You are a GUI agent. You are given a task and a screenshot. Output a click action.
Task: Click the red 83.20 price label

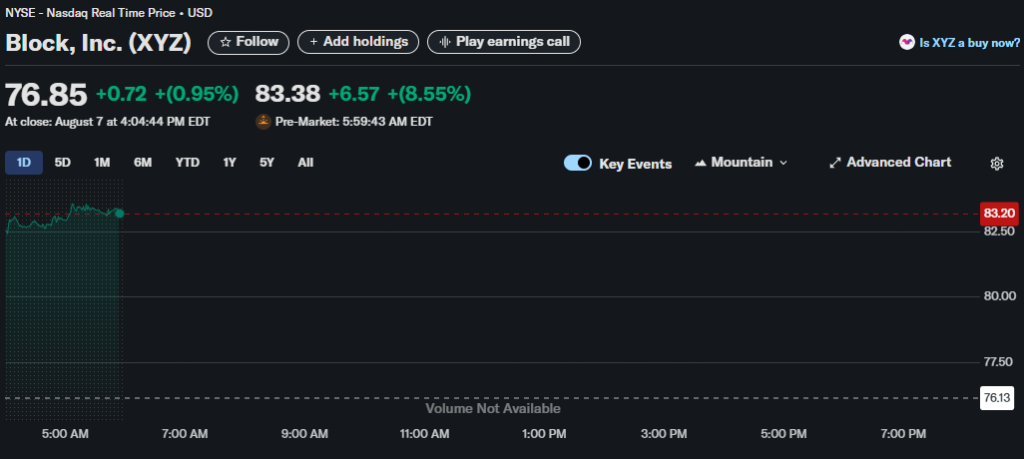point(999,214)
